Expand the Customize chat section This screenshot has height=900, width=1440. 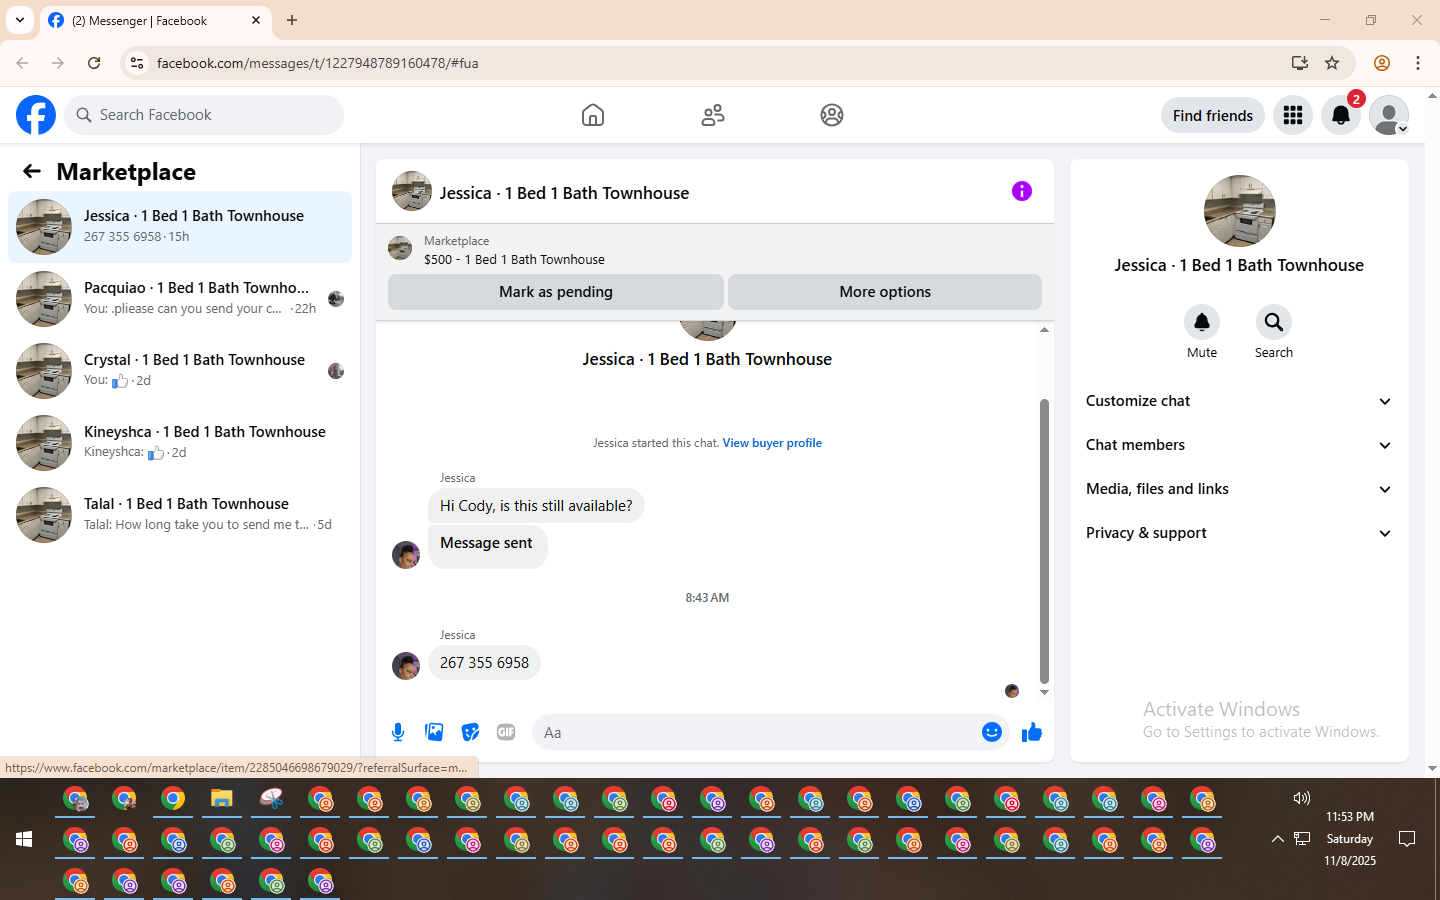tap(1239, 401)
